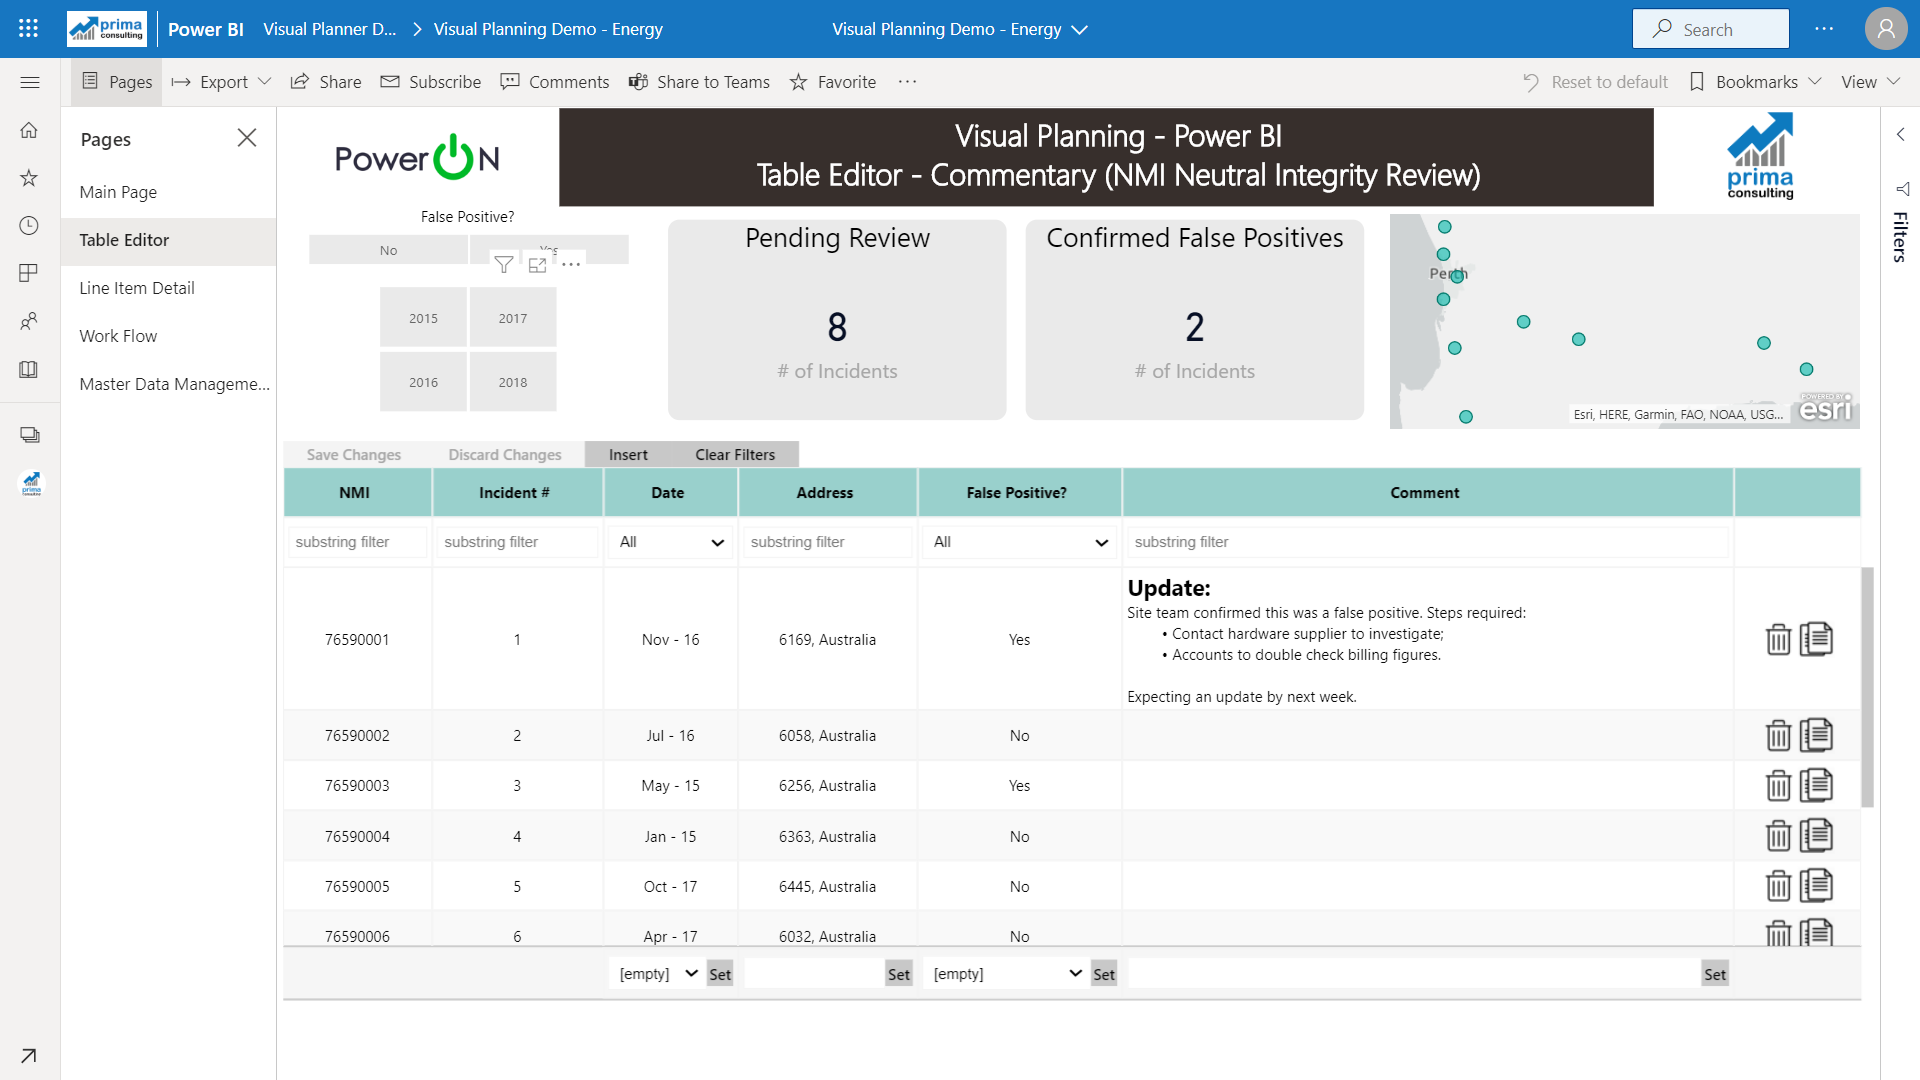Click the Favorite star icon in toolbar
Screen dimensions: 1920x1080
(798, 82)
